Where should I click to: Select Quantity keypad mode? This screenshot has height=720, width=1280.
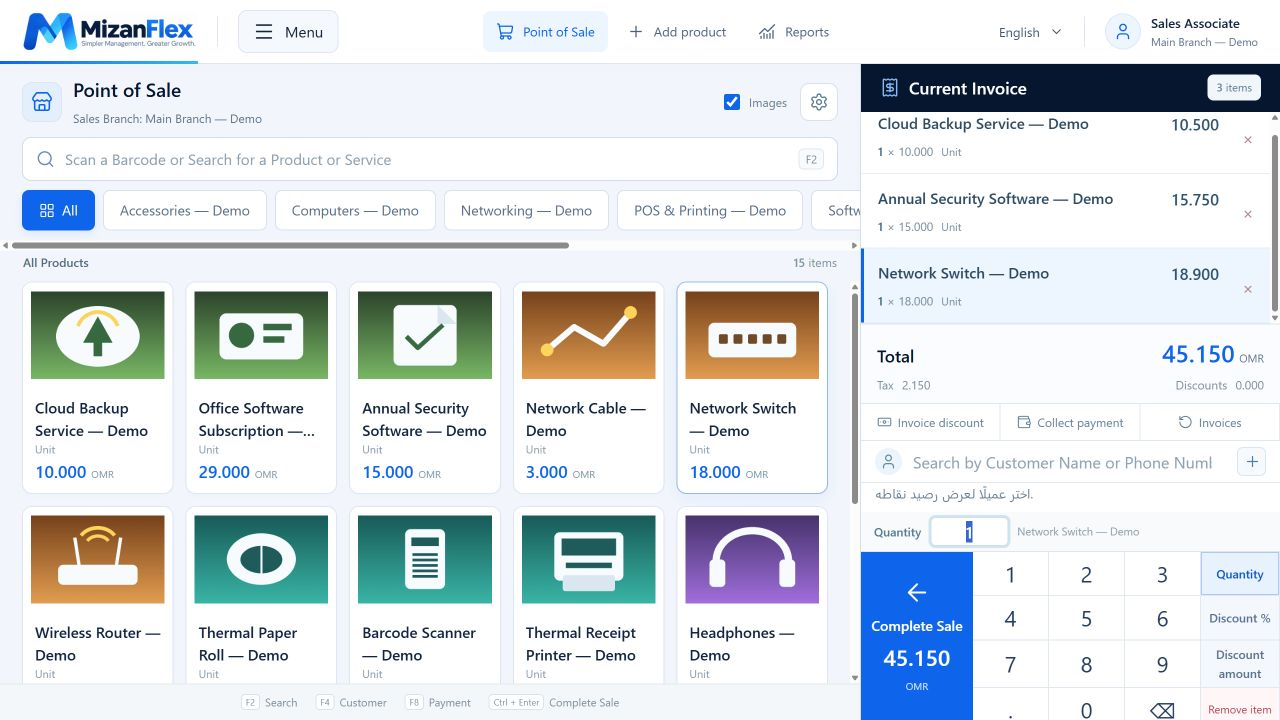point(1240,574)
